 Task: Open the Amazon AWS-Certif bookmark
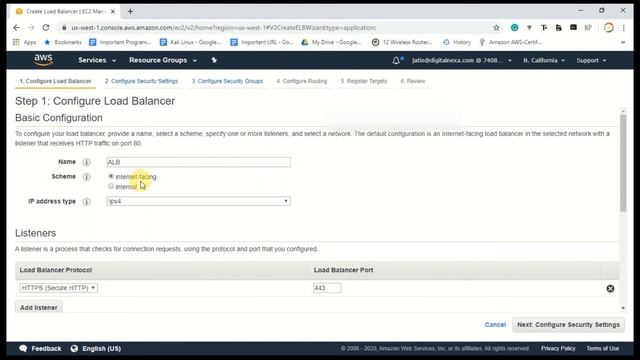point(510,42)
